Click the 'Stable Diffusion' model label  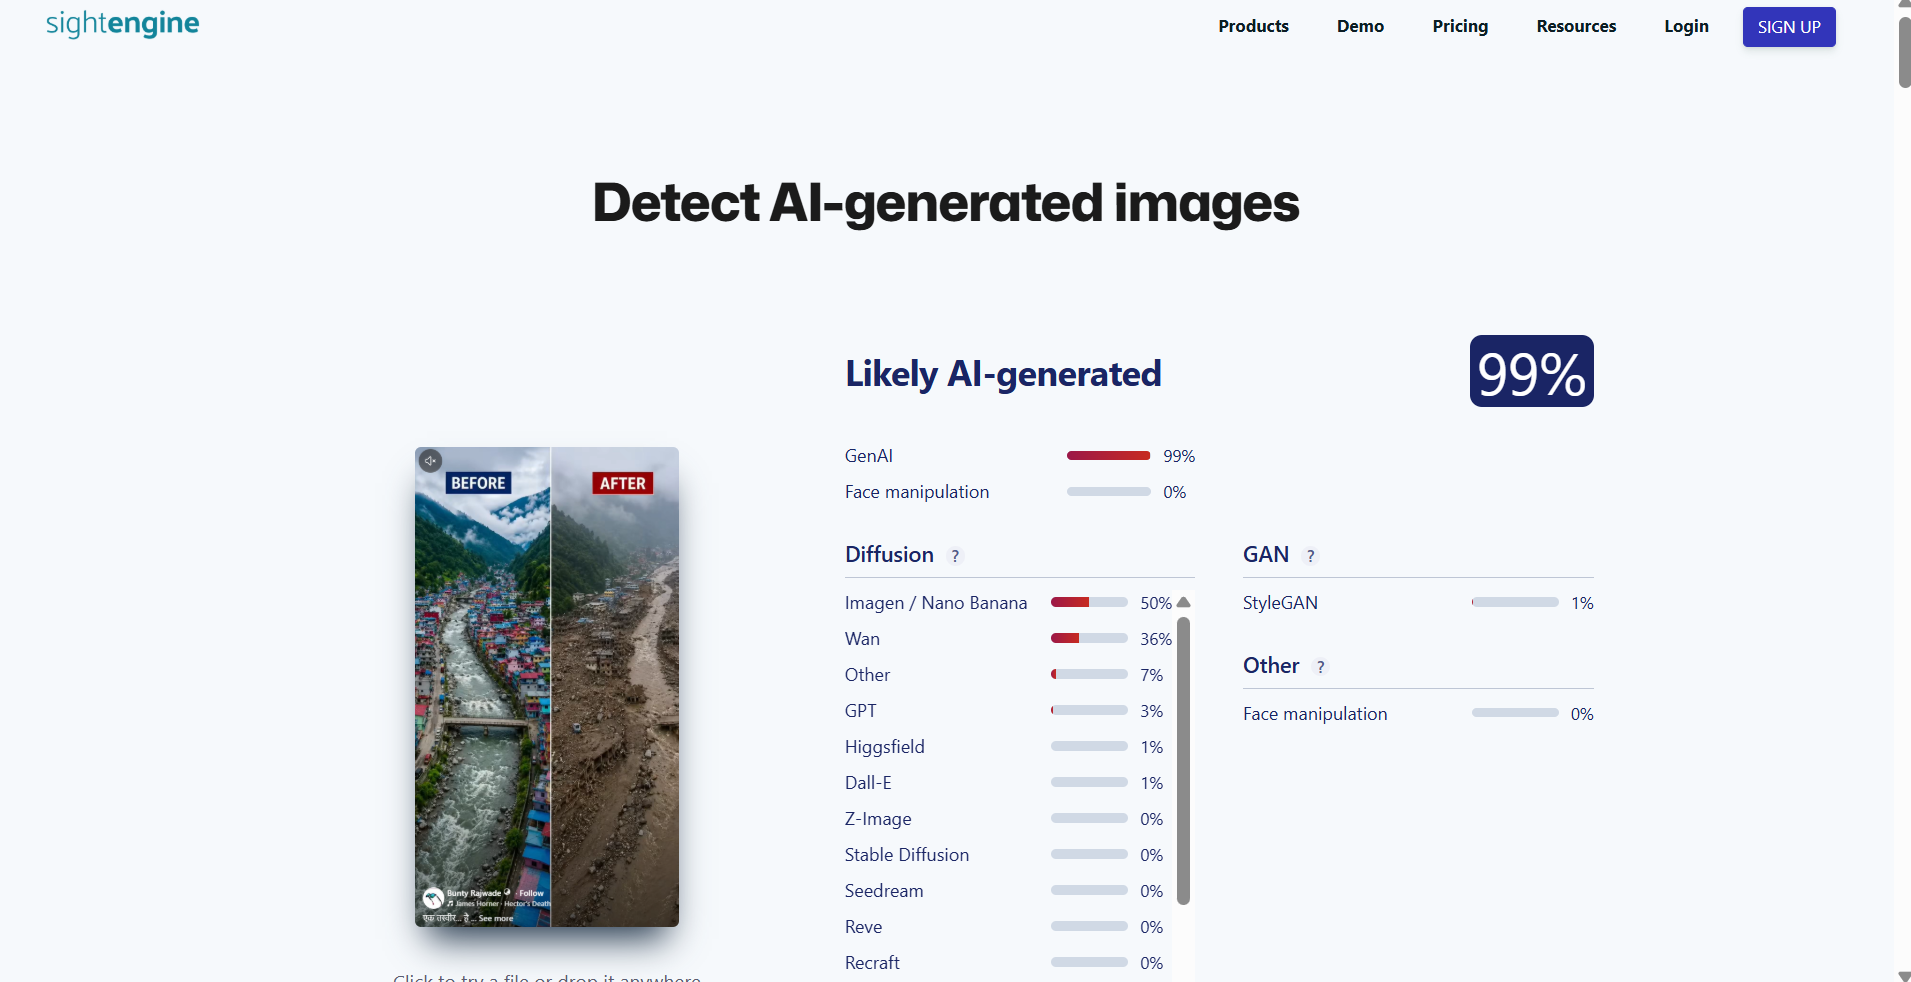click(x=907, y=855)
